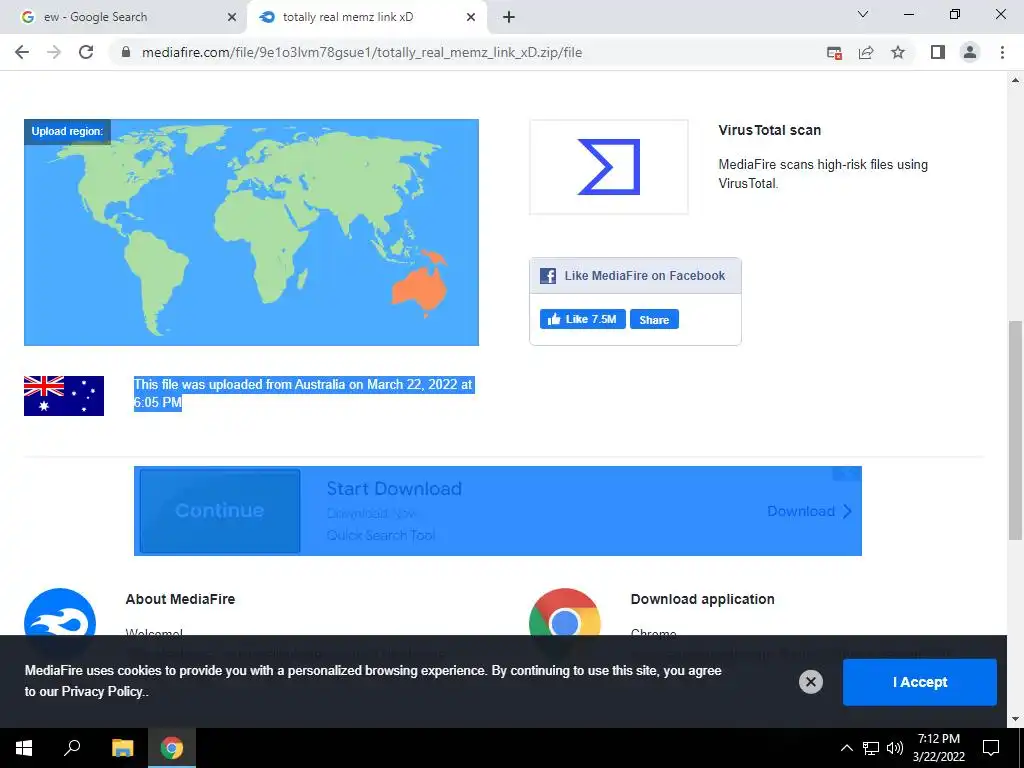The width and height of the screenshot is (1024, 768).
Task: Click the Australian flag image
Action: point(64,396)
